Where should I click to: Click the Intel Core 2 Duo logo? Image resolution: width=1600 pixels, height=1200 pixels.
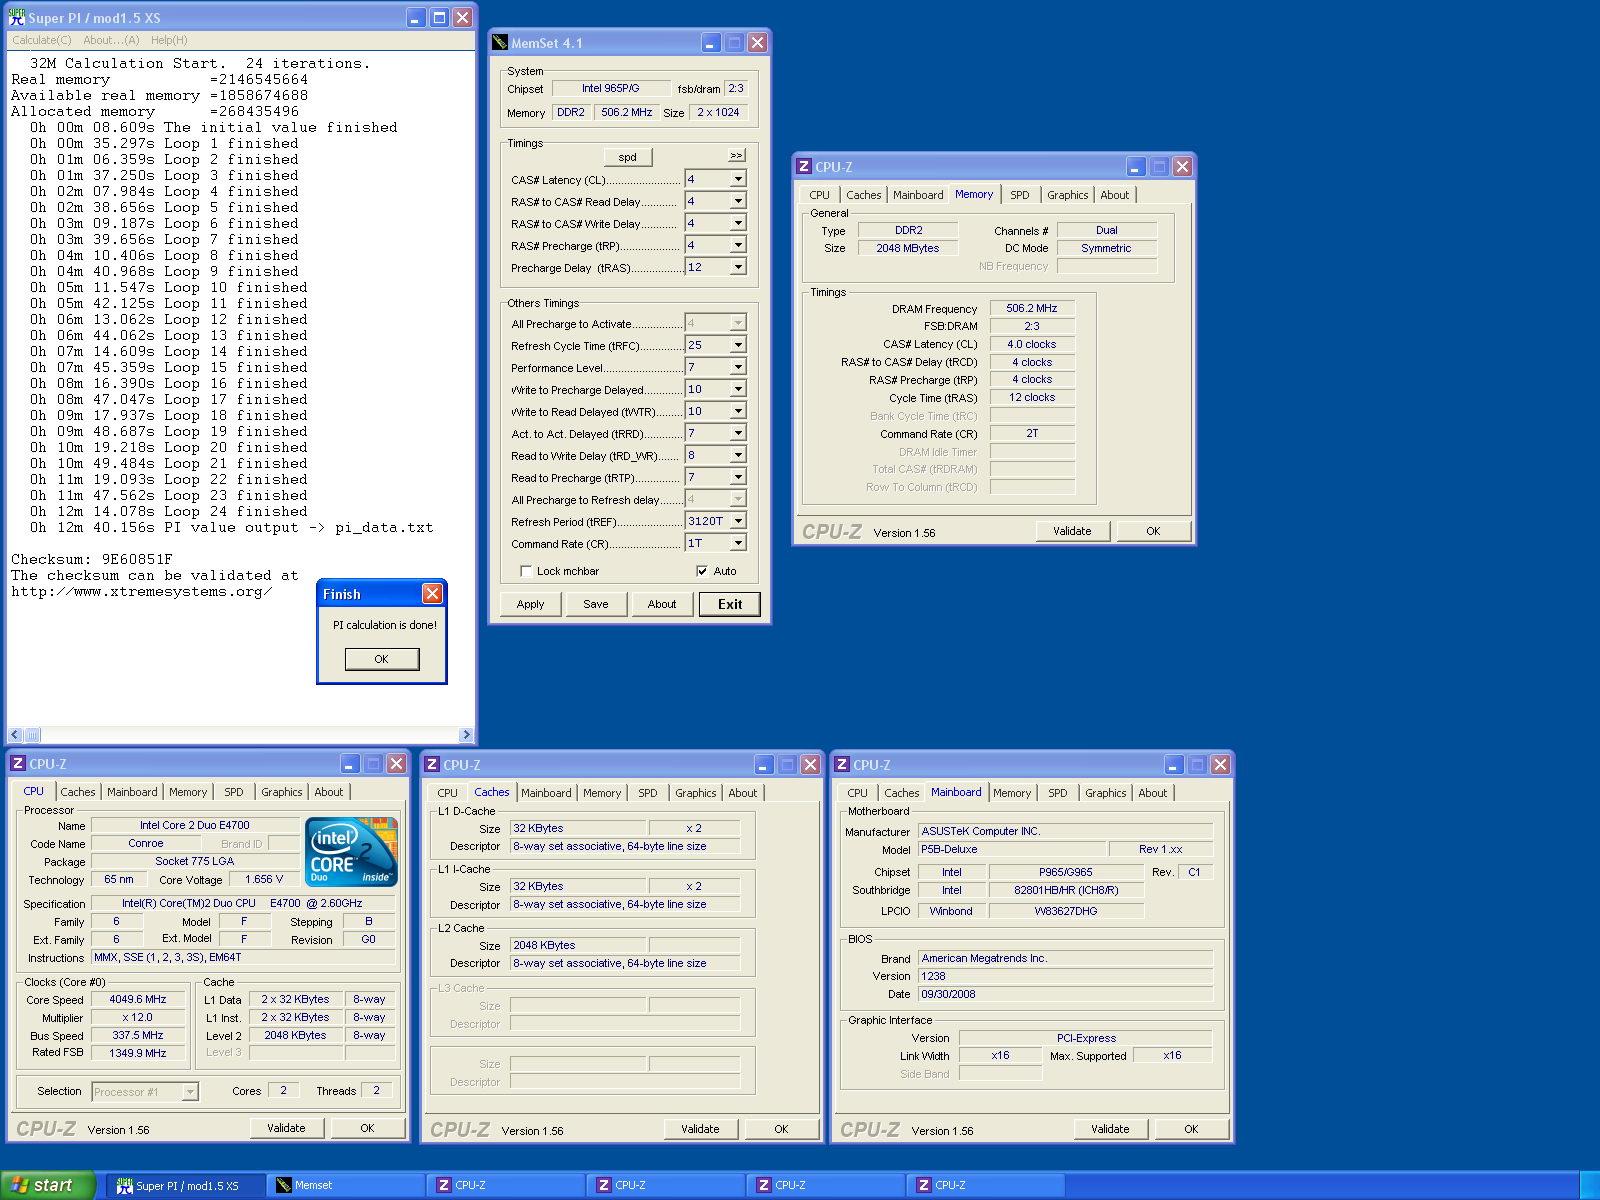point(351,852)
